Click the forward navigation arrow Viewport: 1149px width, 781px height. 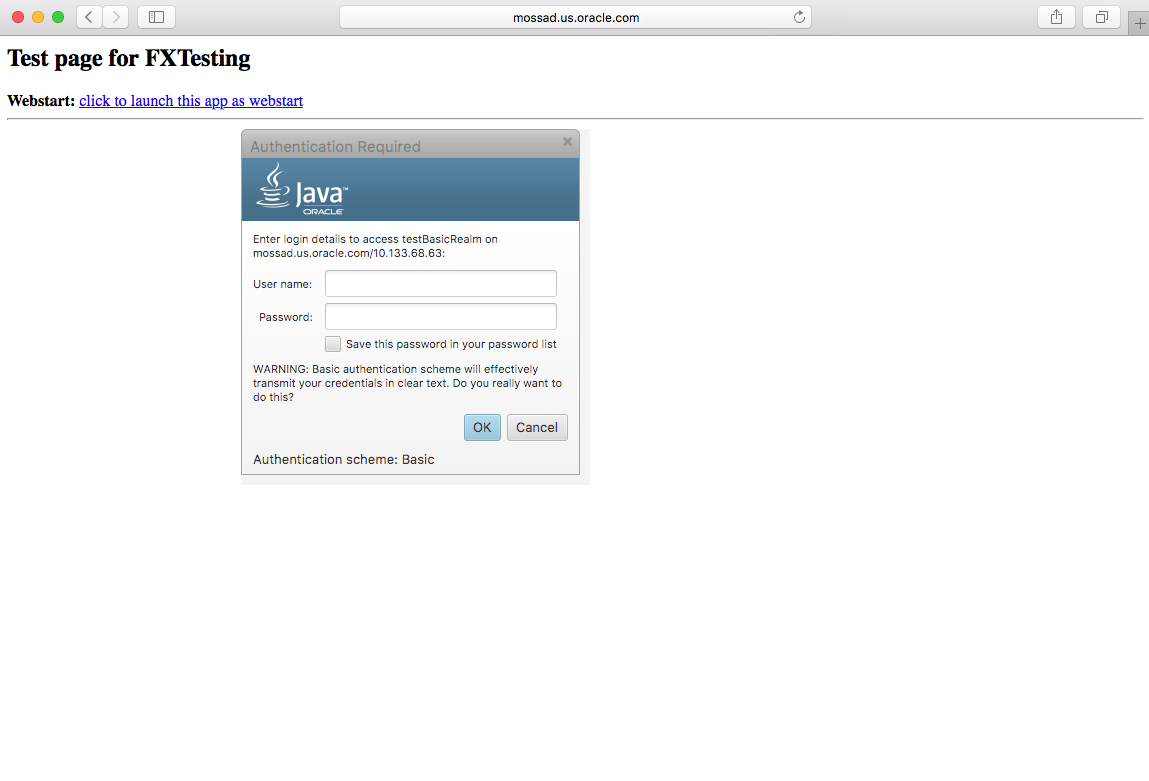pos(116,17)
